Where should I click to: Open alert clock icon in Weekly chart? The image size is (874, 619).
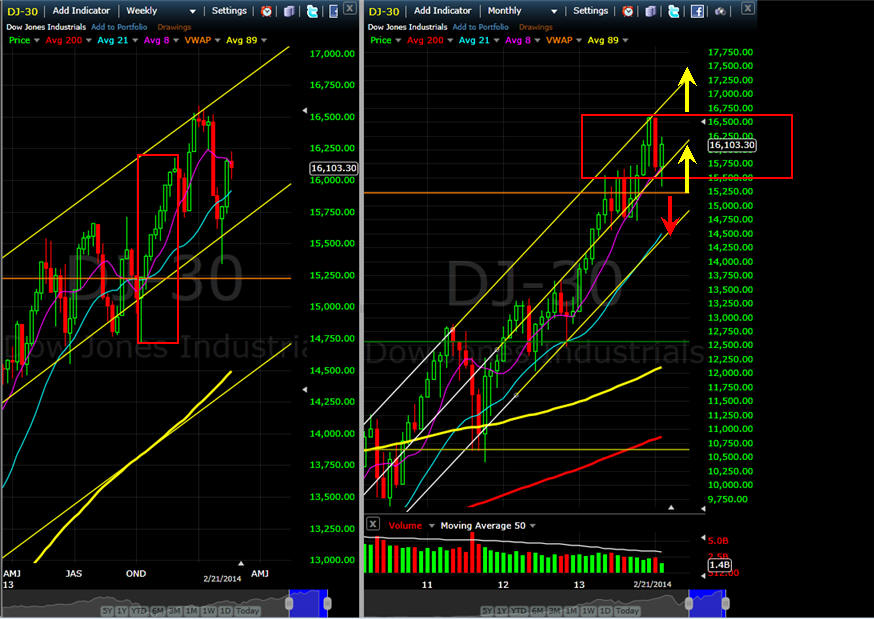point(266,11)
